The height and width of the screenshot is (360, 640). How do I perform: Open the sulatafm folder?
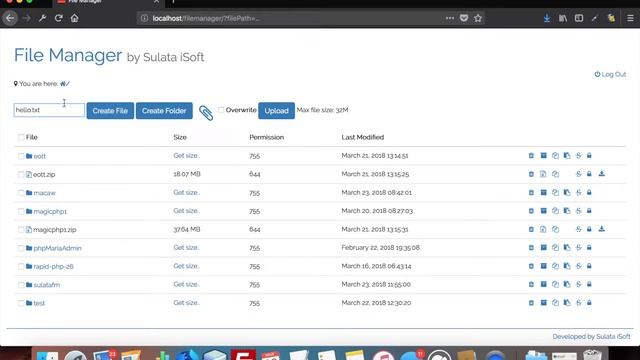pyautogui.click(x=47, y=284)
